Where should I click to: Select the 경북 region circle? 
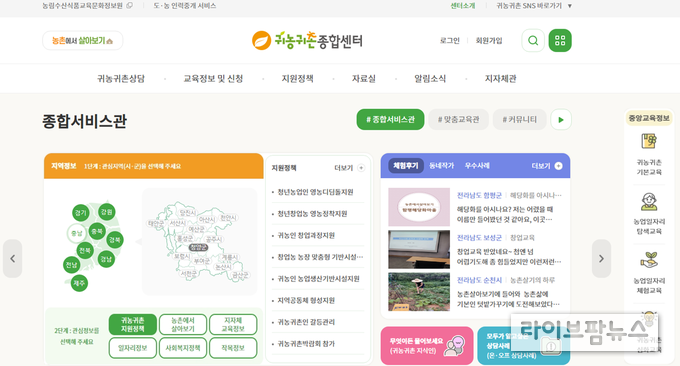click(114, 240)
